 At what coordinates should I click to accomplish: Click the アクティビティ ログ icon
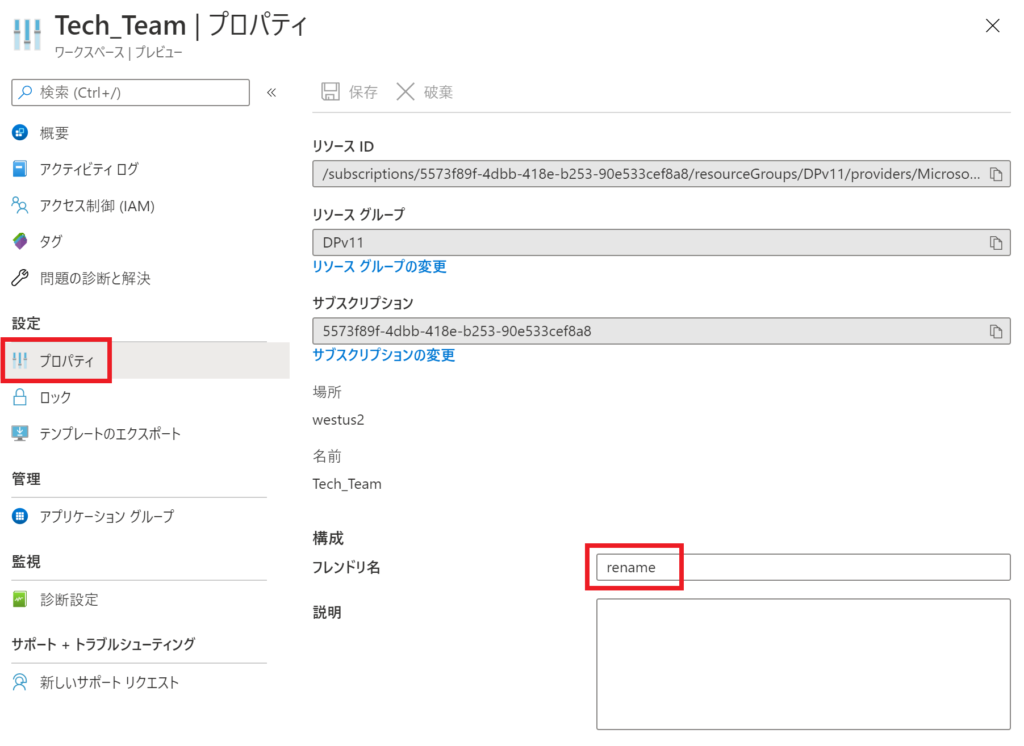point(20,169)
